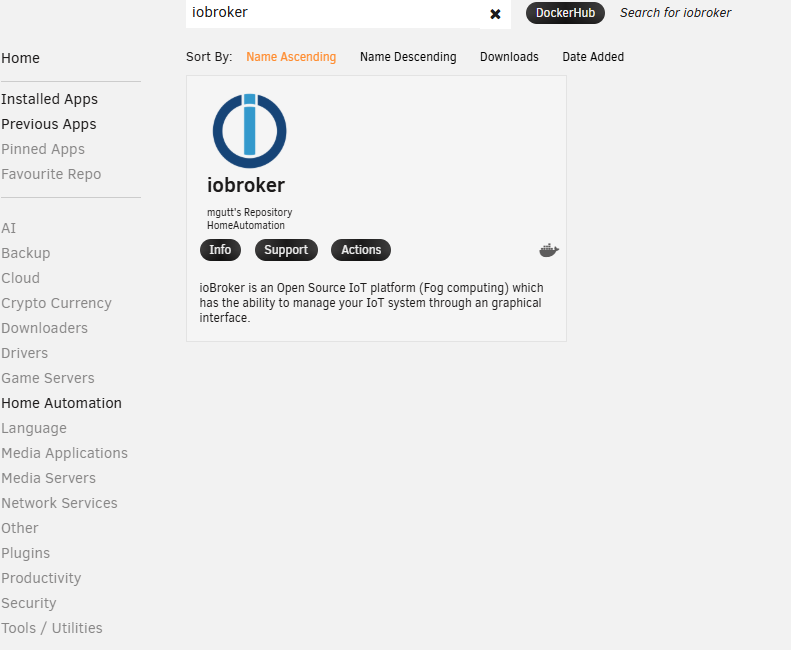This screenshot has height=650, width=791.
Task: Select the Other category
Action: click(x=20, y=528)
